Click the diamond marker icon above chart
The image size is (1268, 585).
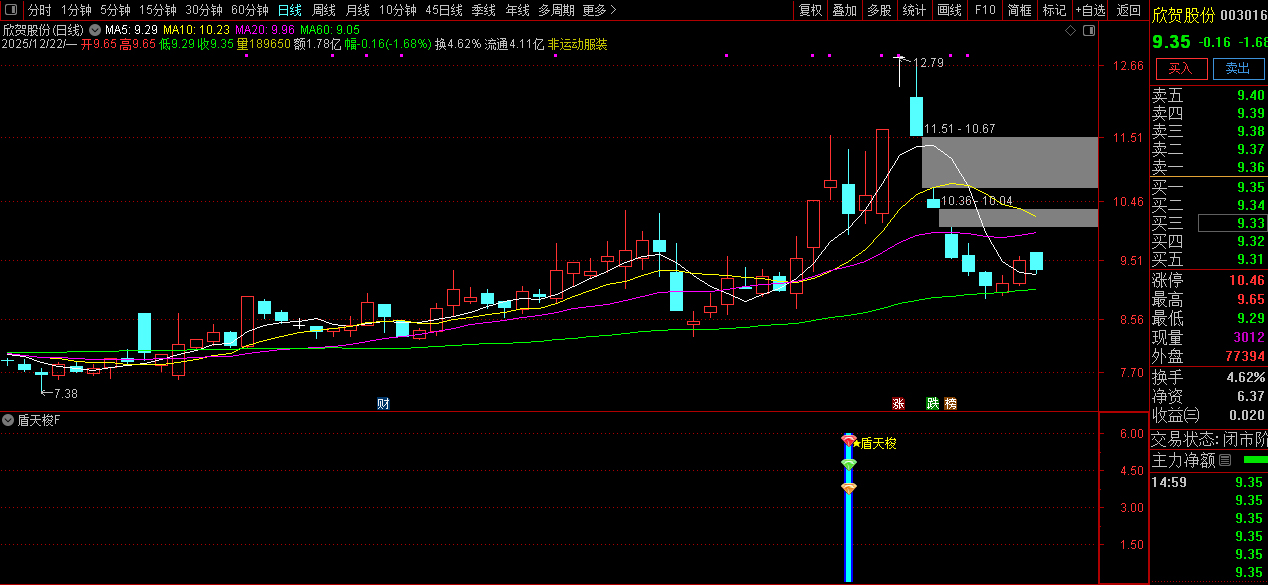[x=1071, y=31]
